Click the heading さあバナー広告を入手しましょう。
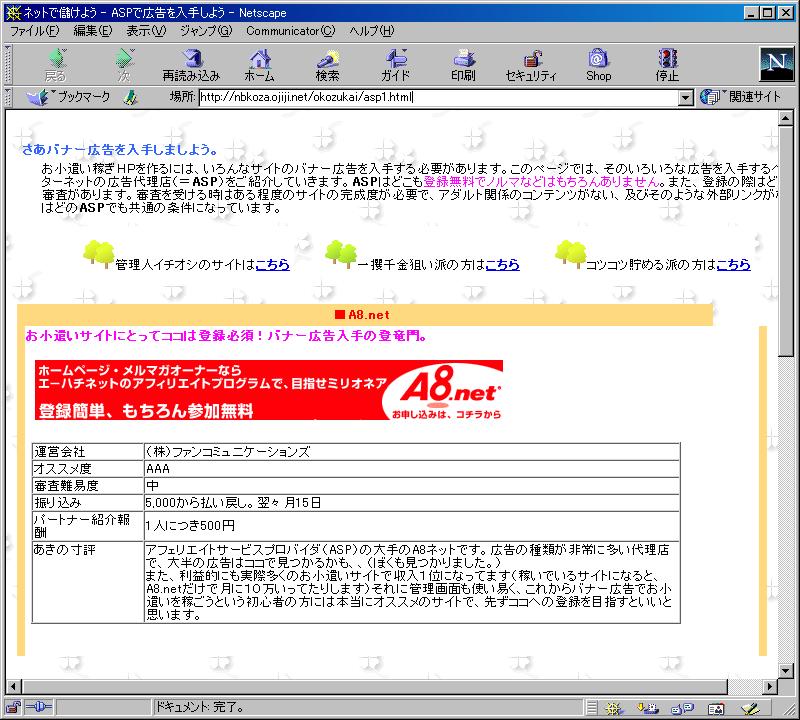 click(x=120, y=150)
